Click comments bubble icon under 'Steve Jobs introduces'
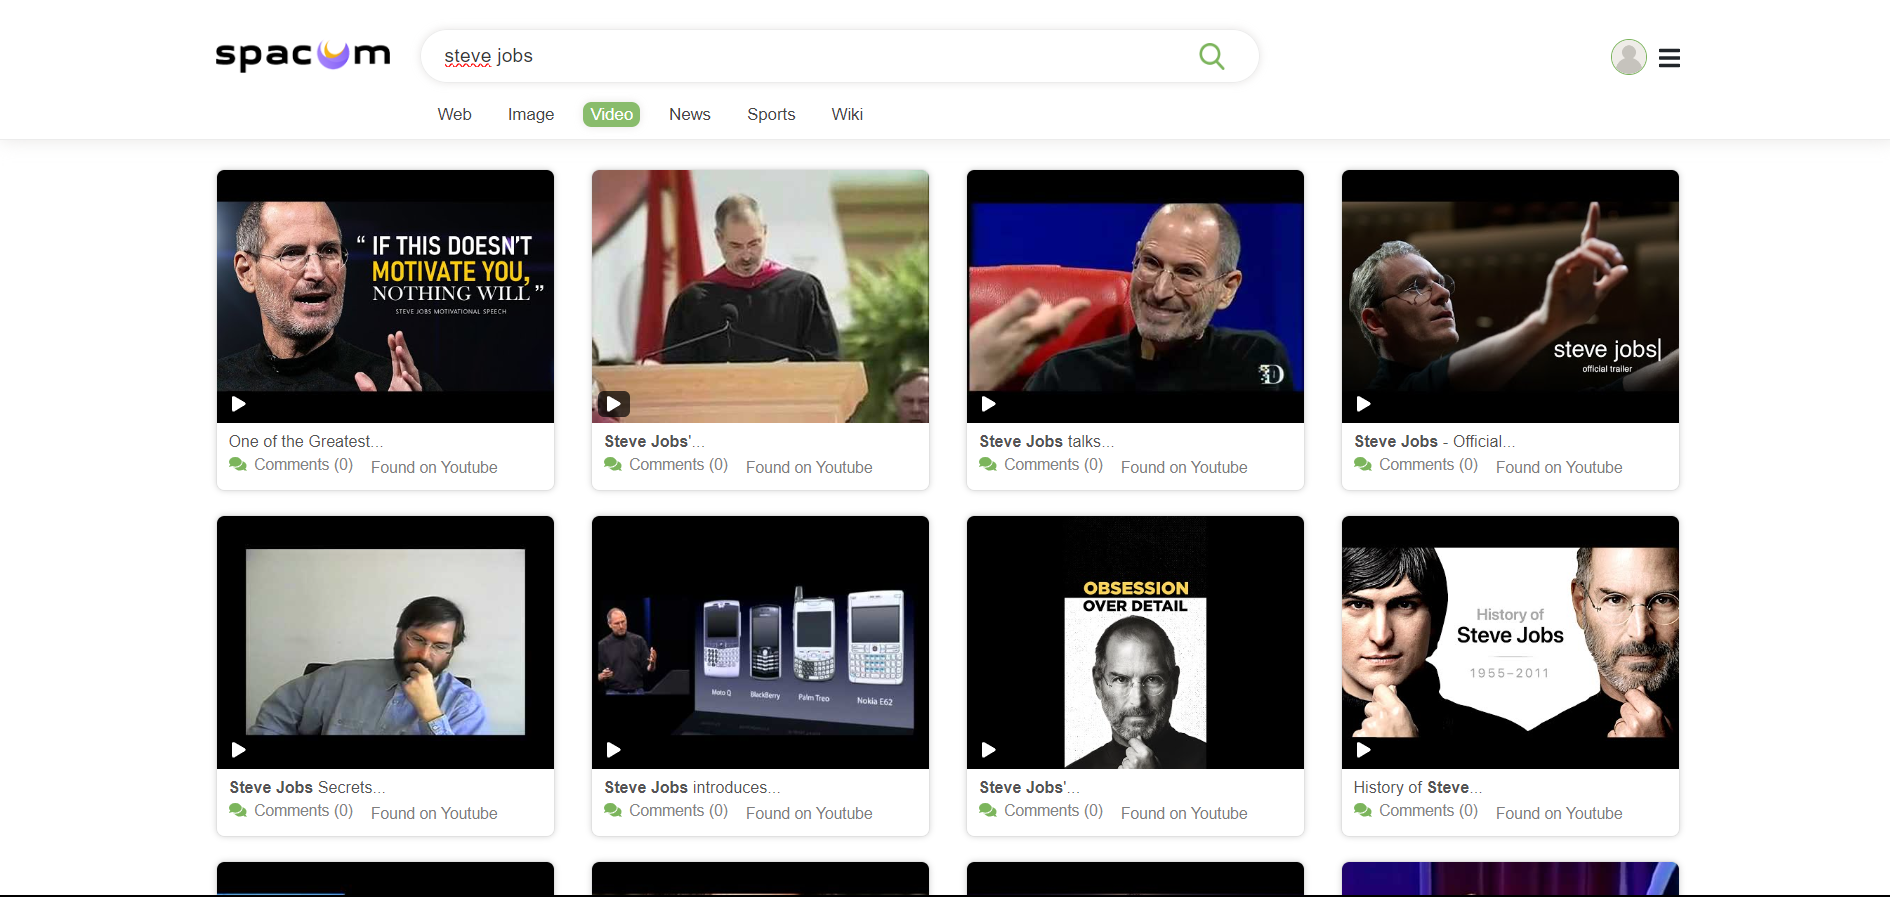The image size is (1890, 897). [x=613, y=810]
